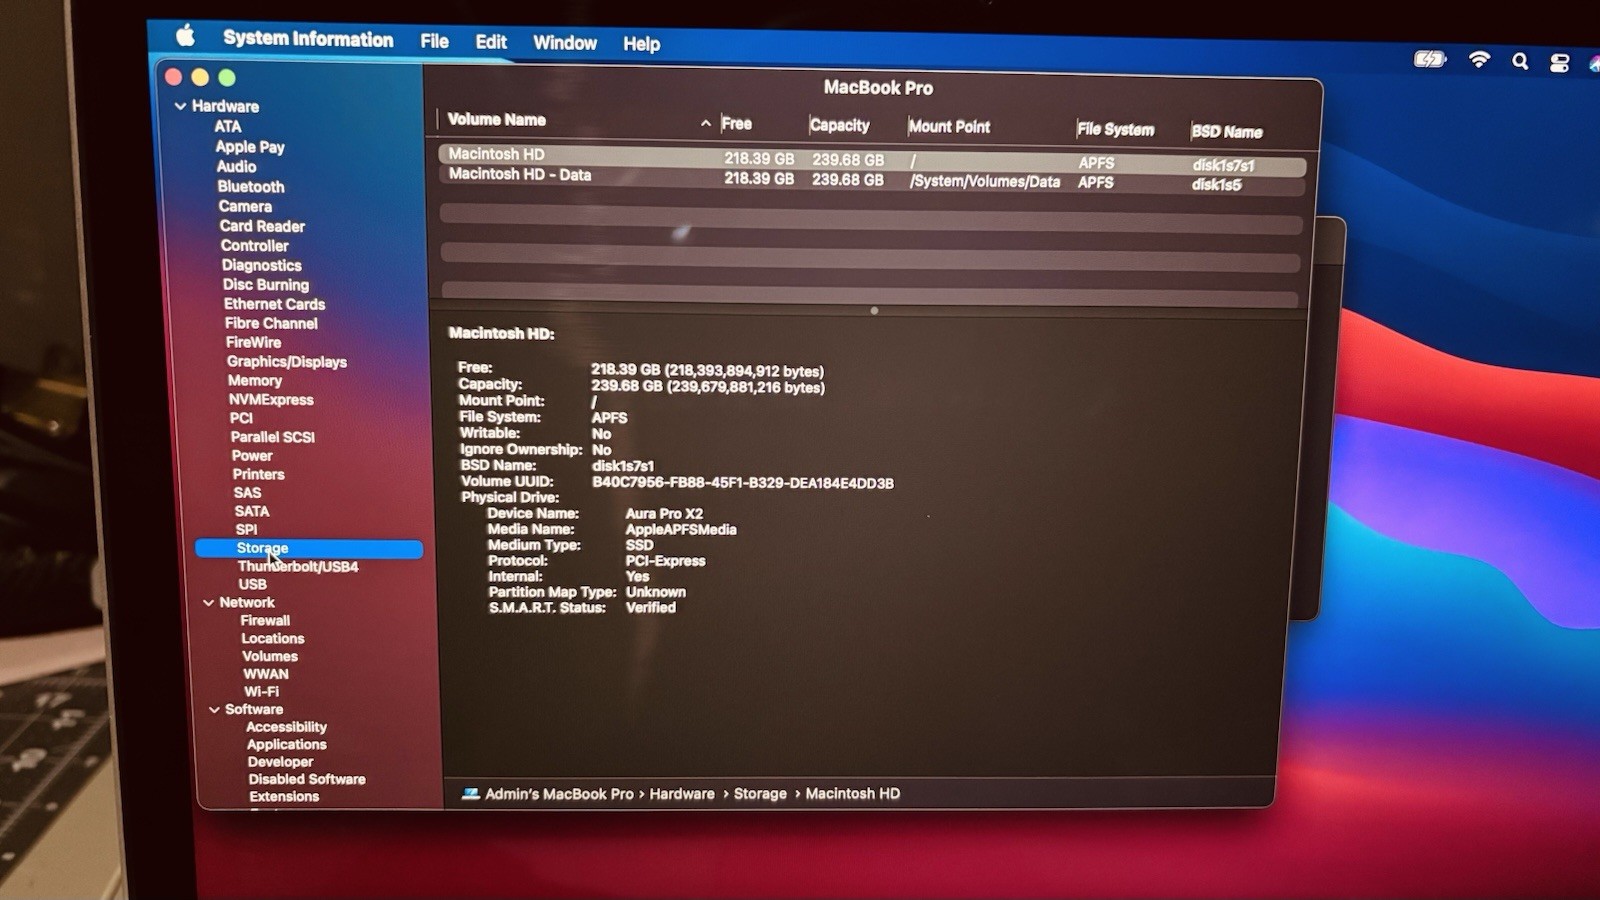The image size is (1600, 900).
Task: Open the Help menu
Action: 641,44
